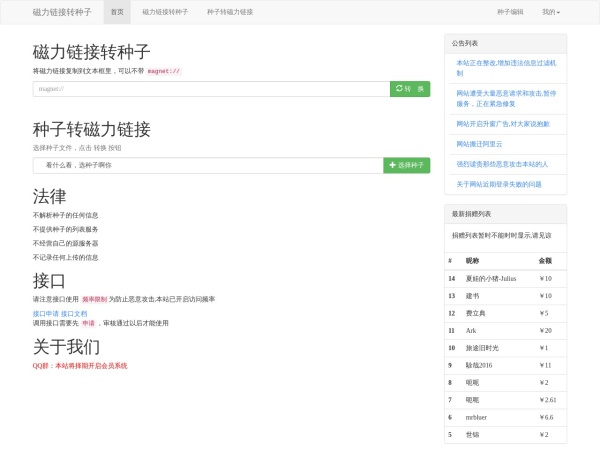Image resolution: width=600 pixels, height=450 pixels.
Task: Go to 磁力链接转种子 nav tab
Action: [165, 12]
